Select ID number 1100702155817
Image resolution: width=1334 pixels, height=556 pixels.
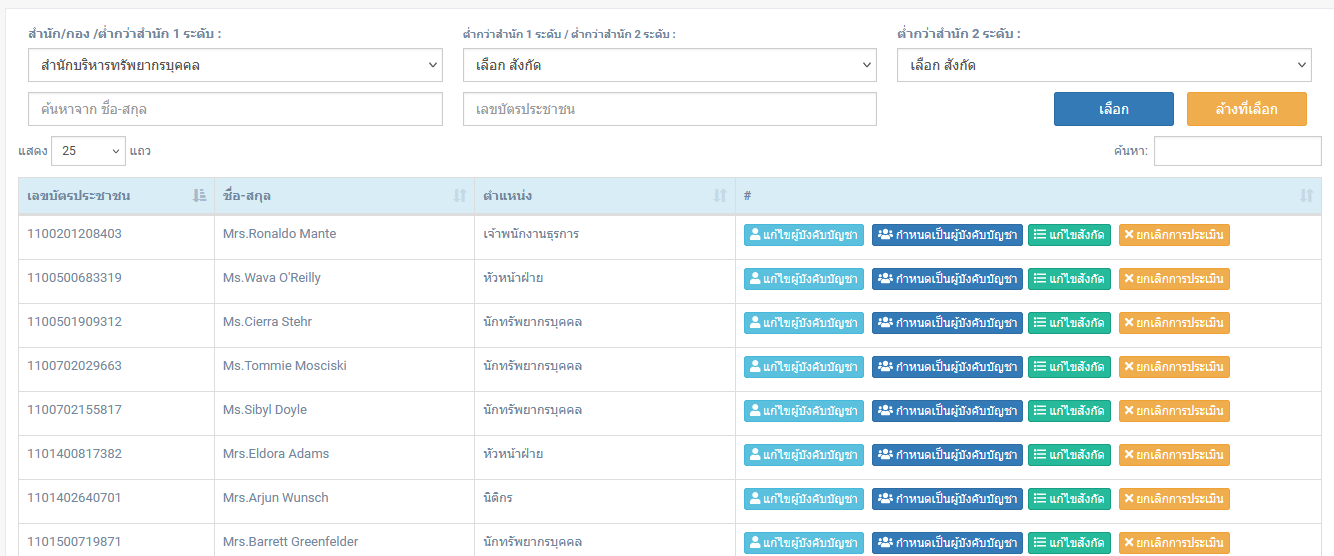tap(75, 410)
